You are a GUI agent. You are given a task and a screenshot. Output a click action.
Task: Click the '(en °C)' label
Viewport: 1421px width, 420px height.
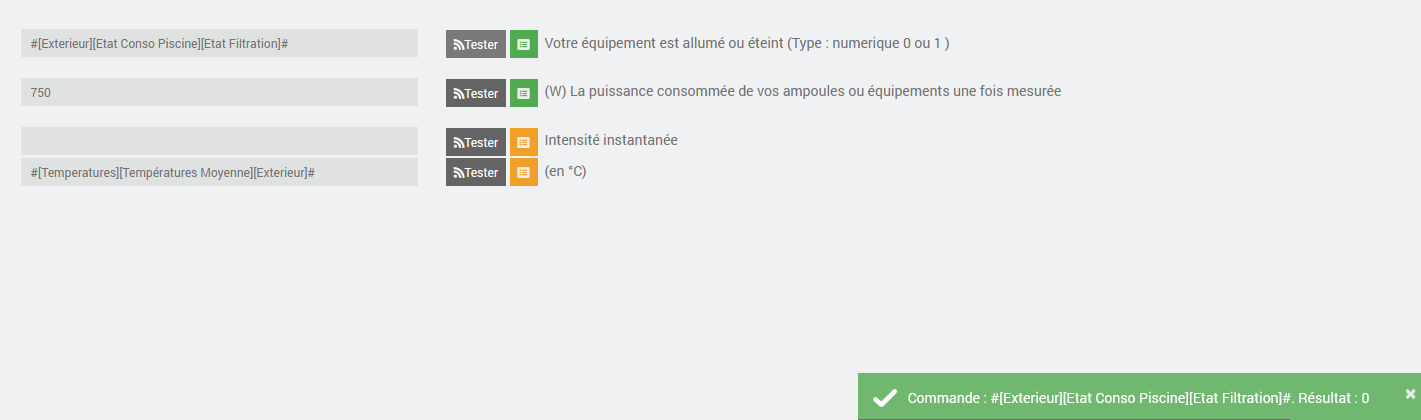pos(565,171)
